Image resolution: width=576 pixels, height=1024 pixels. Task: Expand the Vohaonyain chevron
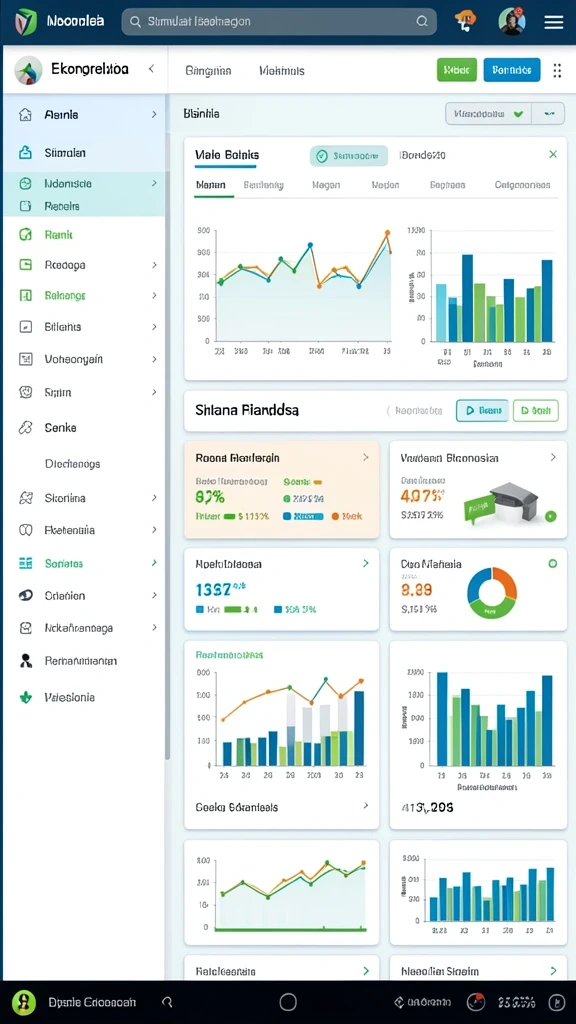[x=154, y=359]
